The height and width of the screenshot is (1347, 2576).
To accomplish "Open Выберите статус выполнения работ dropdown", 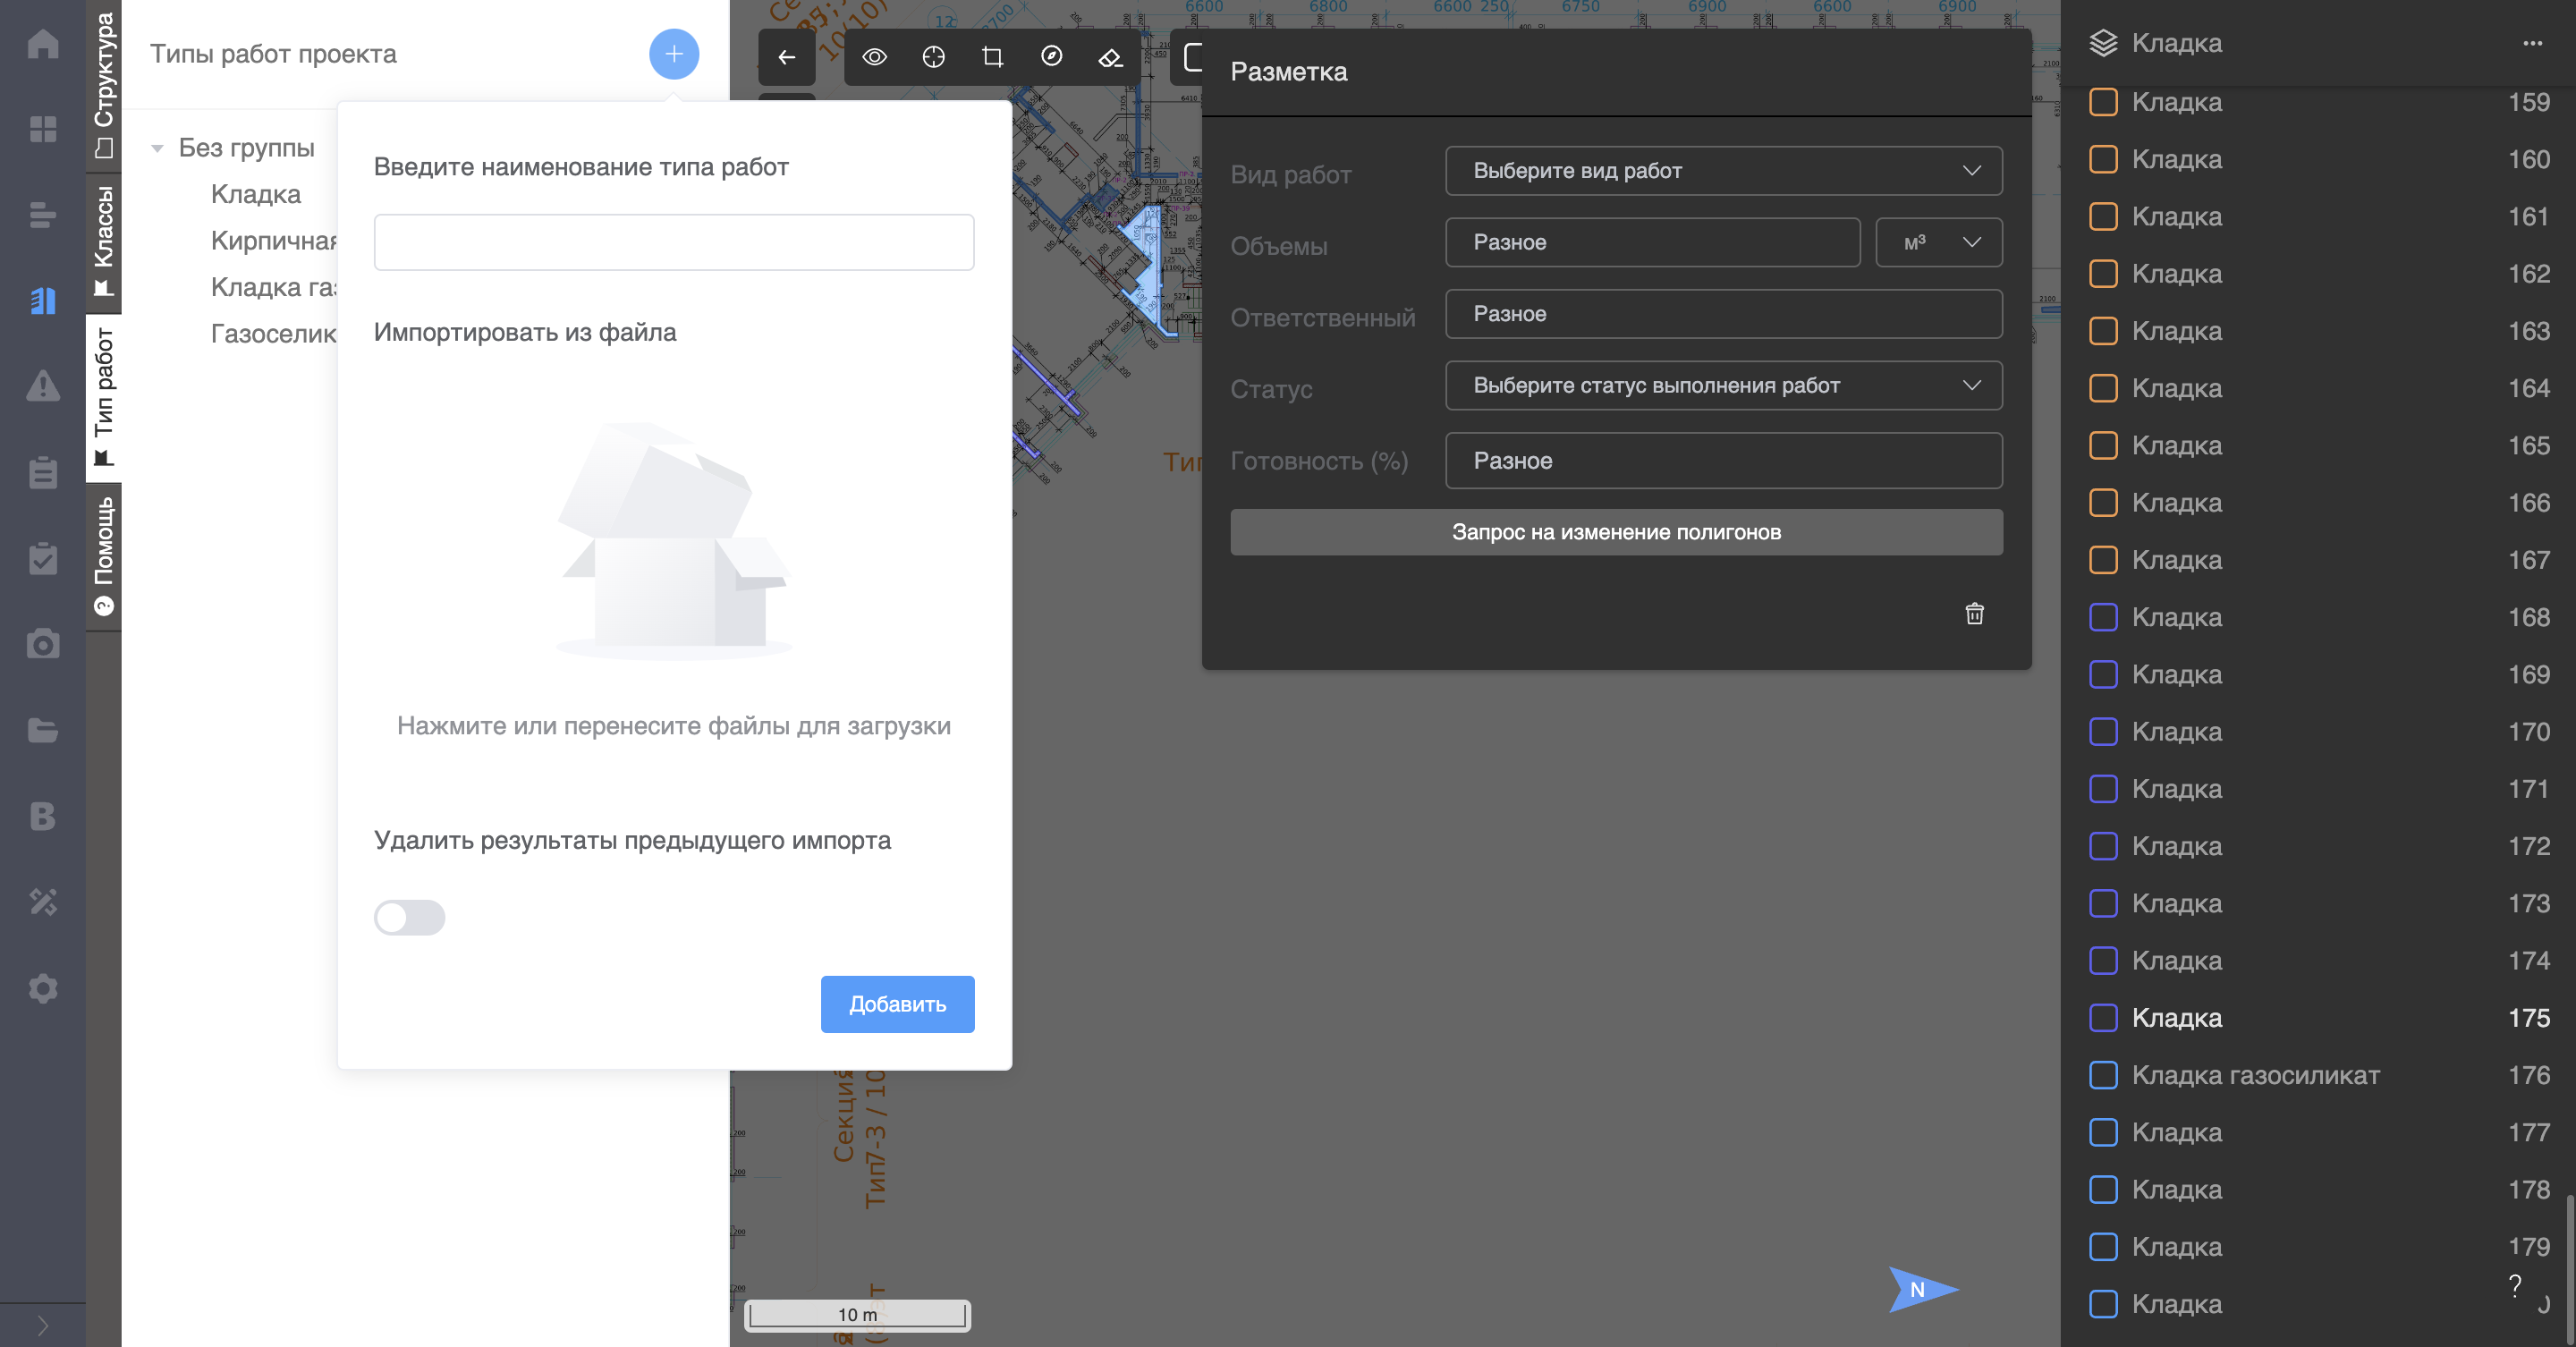I will 1723,386.
